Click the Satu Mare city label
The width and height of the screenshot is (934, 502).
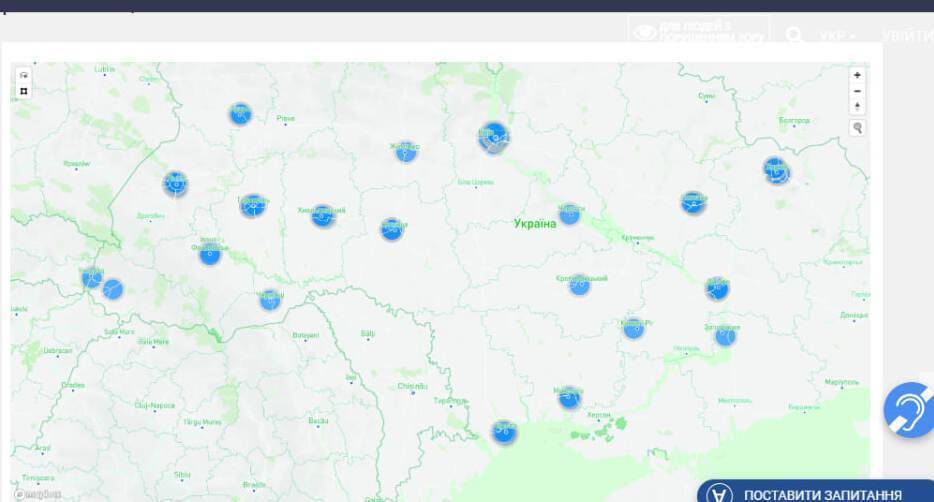click(x=119, y=332)
